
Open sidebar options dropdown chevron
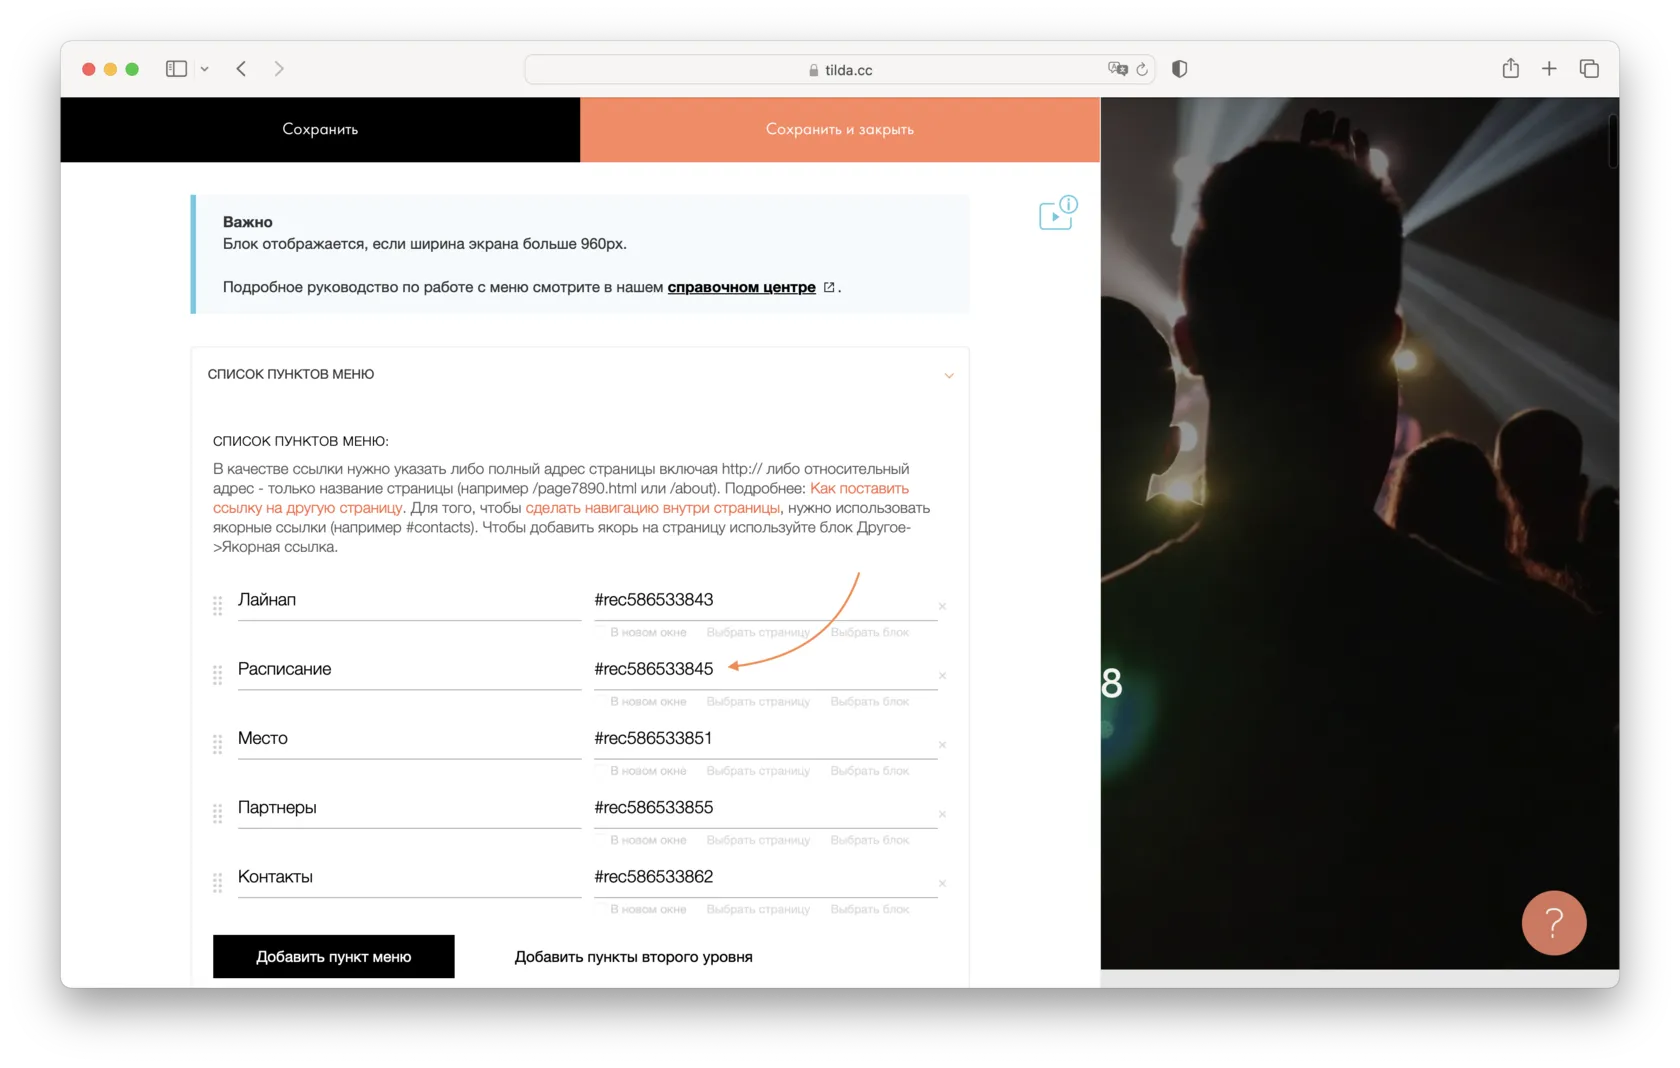pyautogui.click(x=204, y=69)
